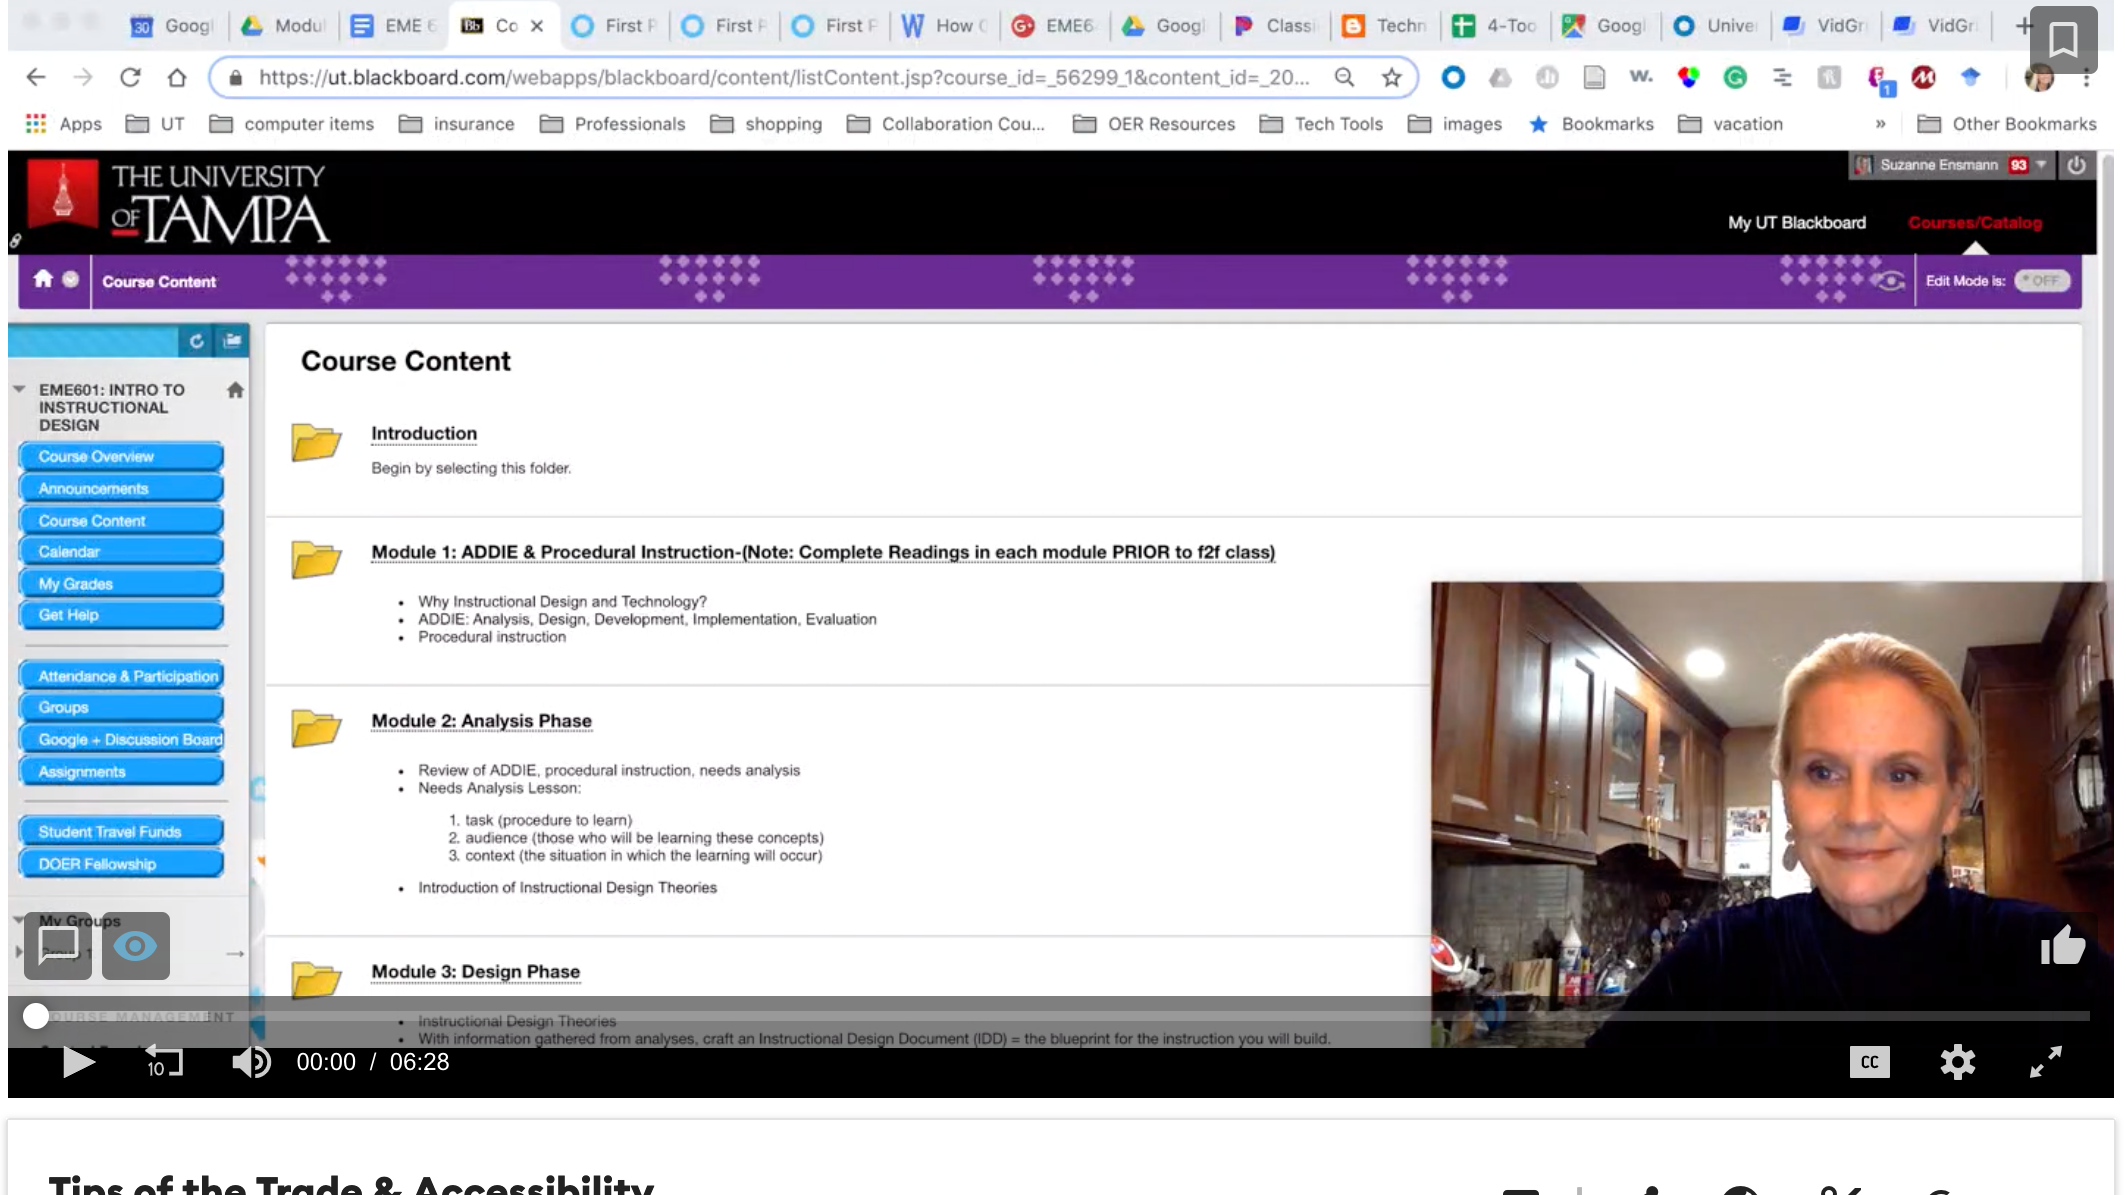This screenshot has height=1195, width=2126.
Task: Open Announcements menu item
Action: point(121,488)
